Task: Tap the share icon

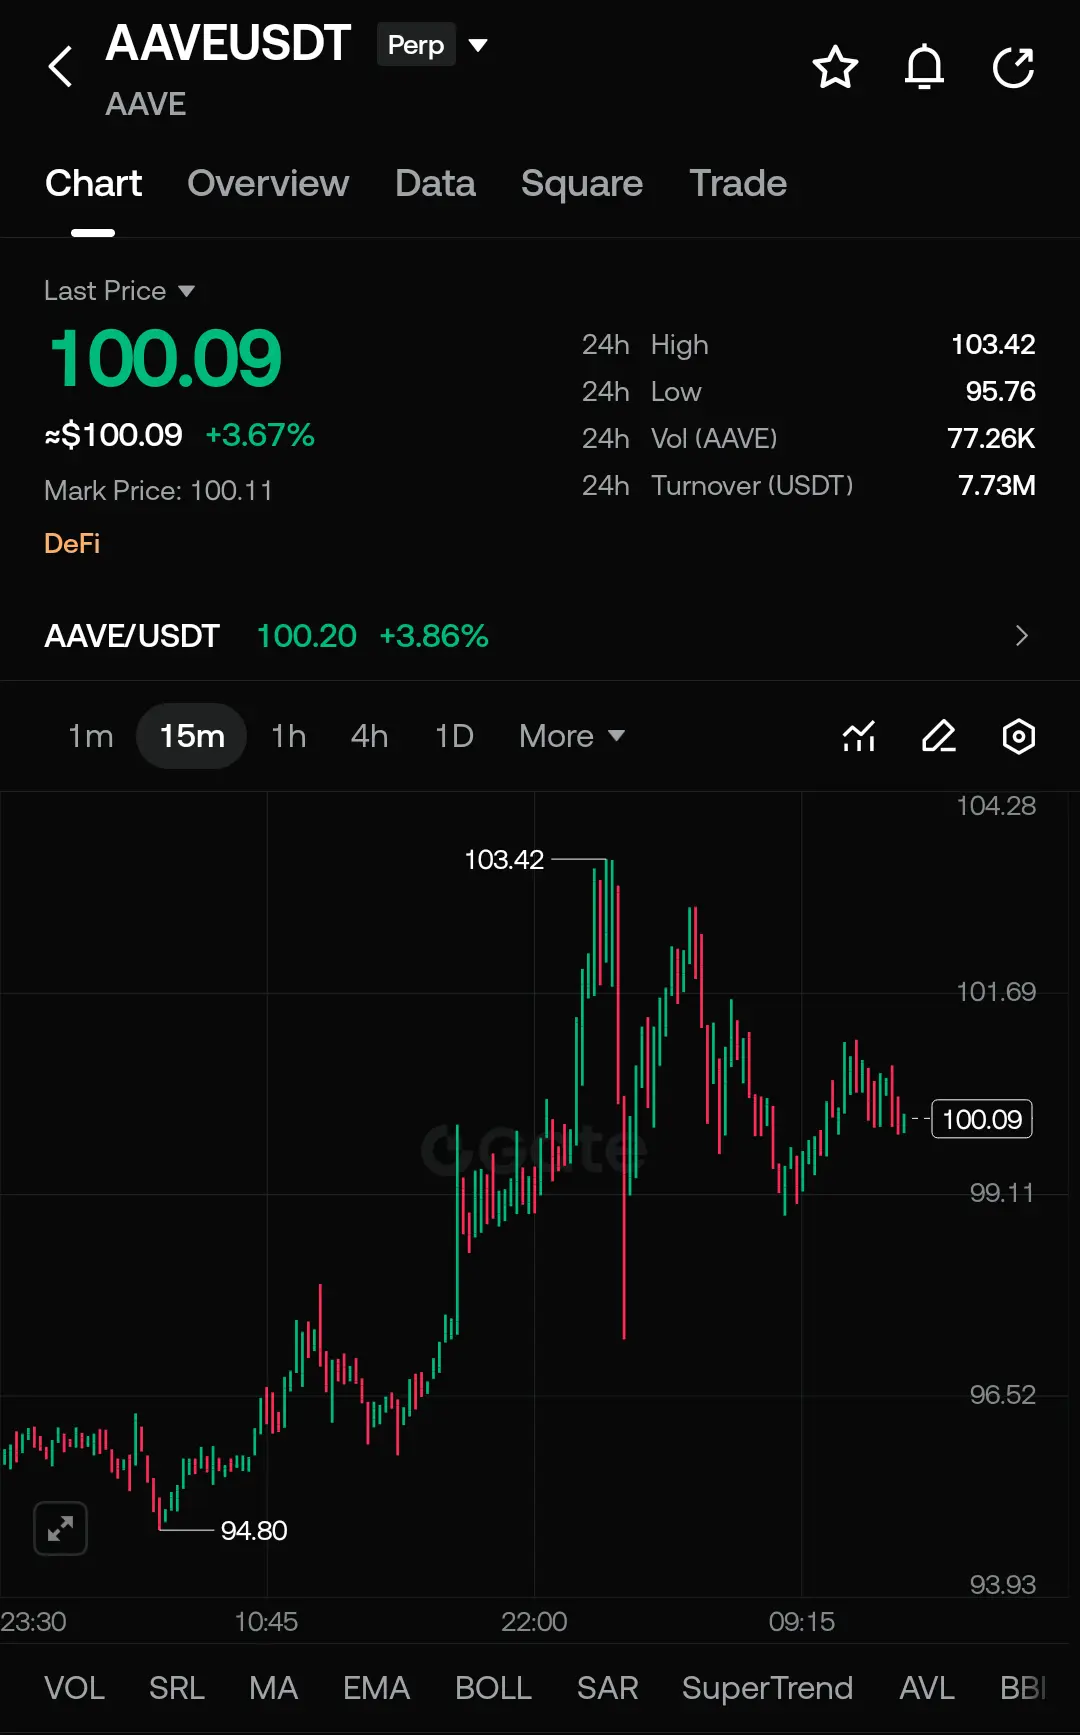Action: coord(1013,68)
